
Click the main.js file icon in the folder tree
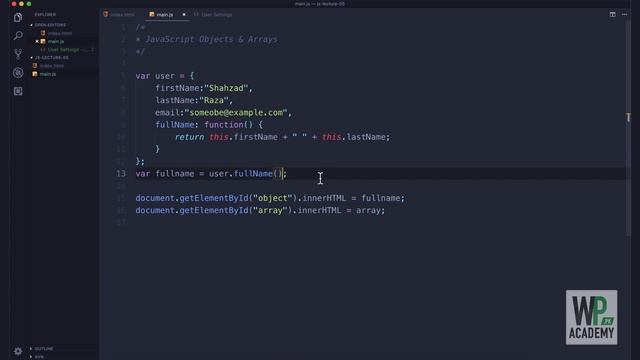coord(35,74)
